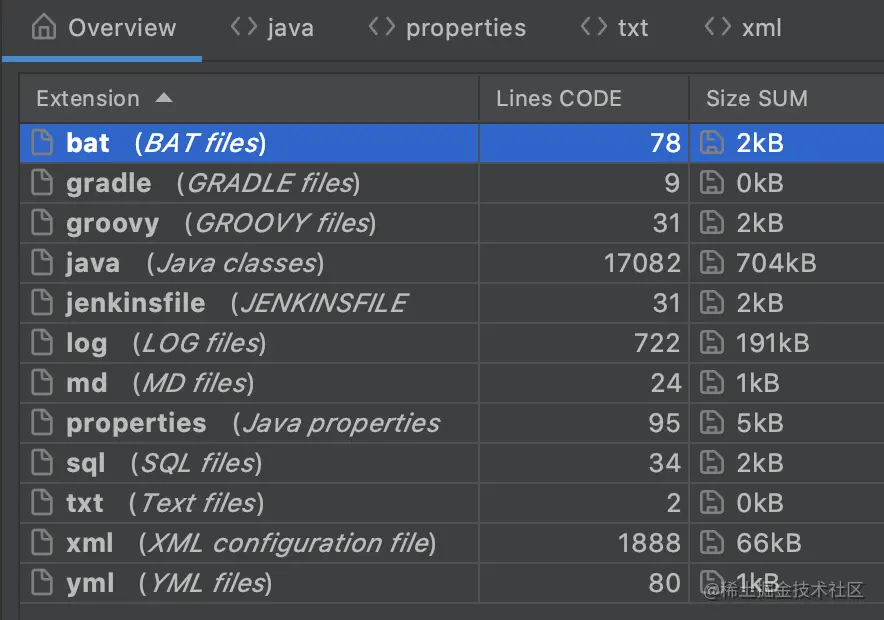The image size is (884, 620).
Task: Select the bat (BAT files) row
Action: point(452,143)
